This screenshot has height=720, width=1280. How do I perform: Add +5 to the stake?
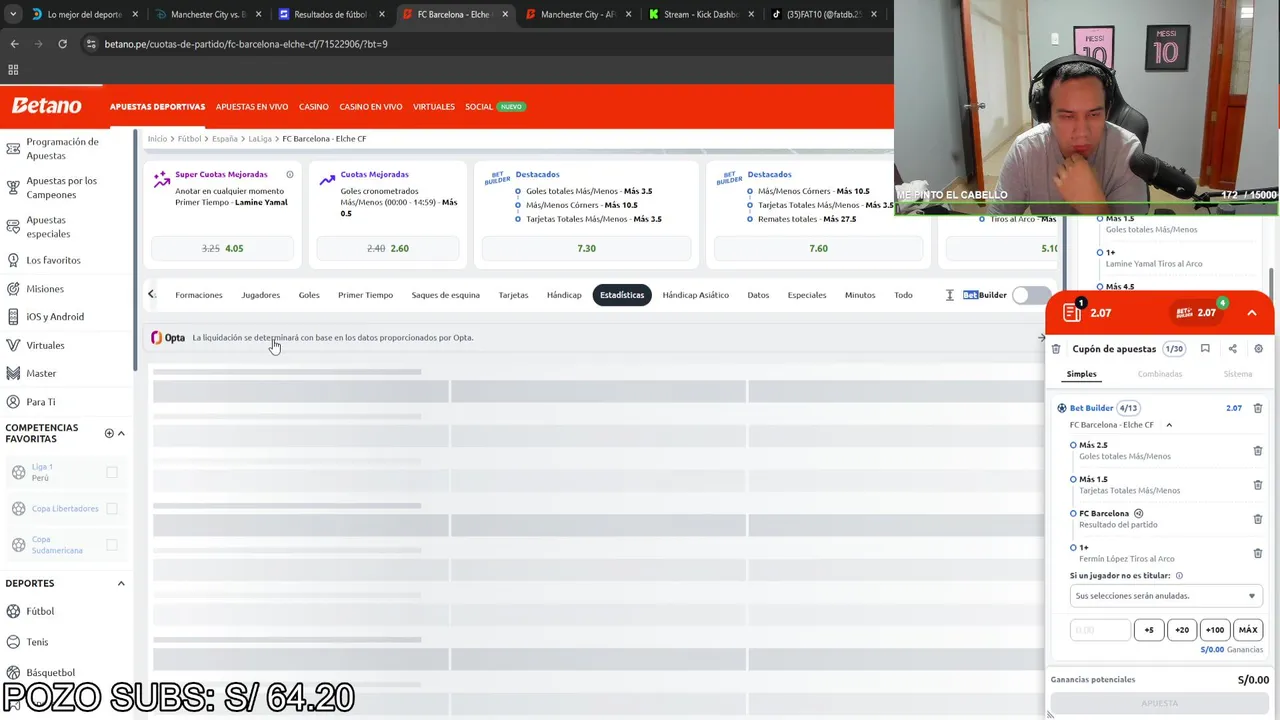pos(1149,630)
